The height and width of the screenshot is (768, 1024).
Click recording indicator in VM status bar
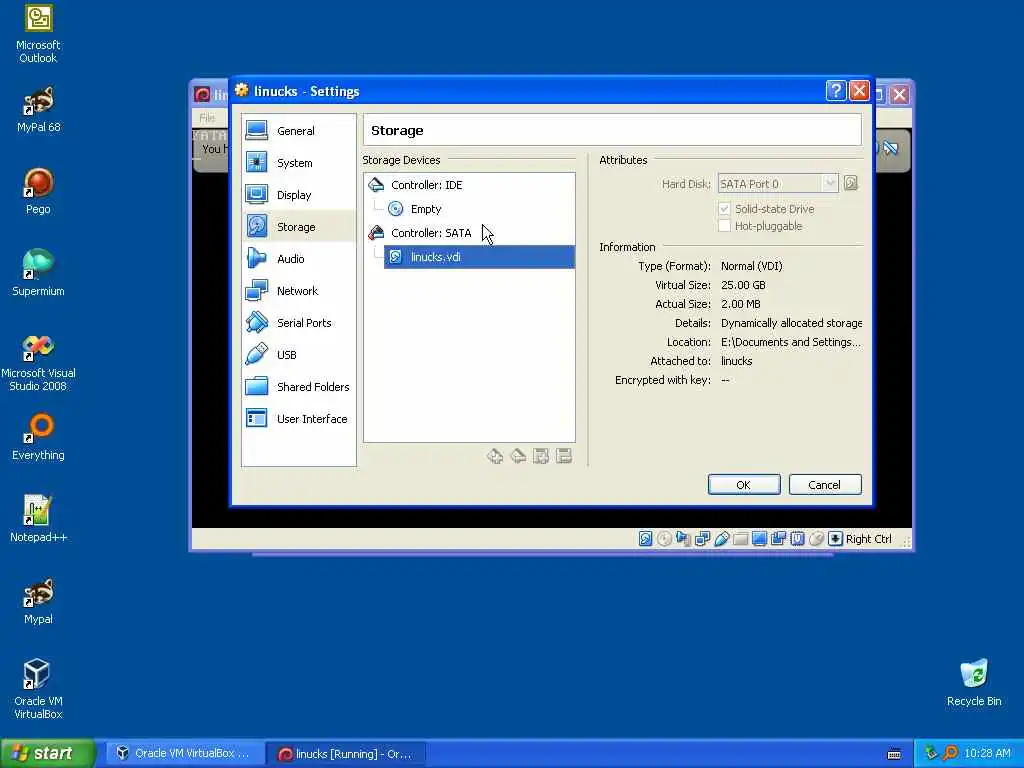(778, 539)
